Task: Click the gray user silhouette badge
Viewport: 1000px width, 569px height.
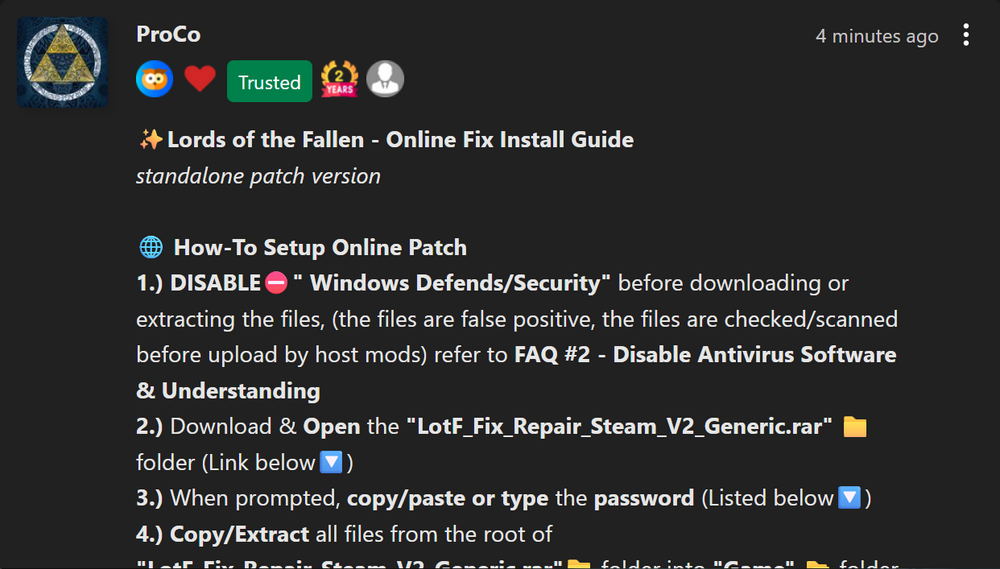Action: [x=385, y=79]
